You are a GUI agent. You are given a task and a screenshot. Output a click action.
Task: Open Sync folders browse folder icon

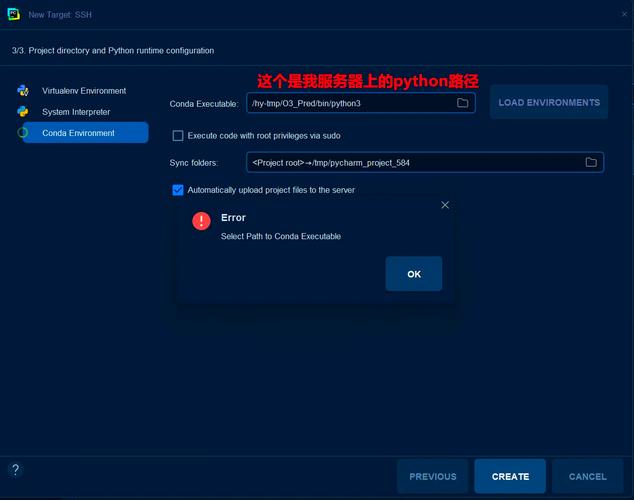(591, 162)
